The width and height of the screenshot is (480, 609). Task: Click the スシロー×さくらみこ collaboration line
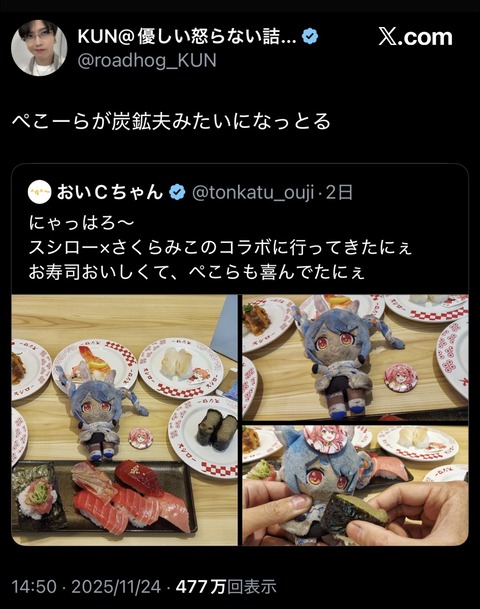click(x=220, y=248)
